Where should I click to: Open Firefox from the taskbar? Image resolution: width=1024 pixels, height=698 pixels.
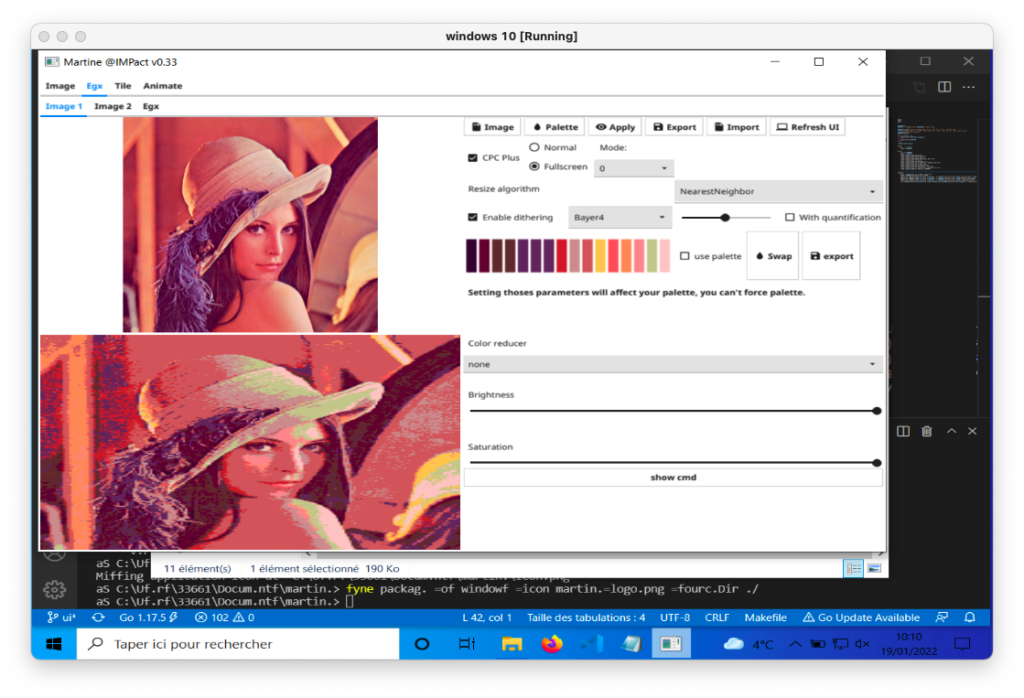(552, 644)
